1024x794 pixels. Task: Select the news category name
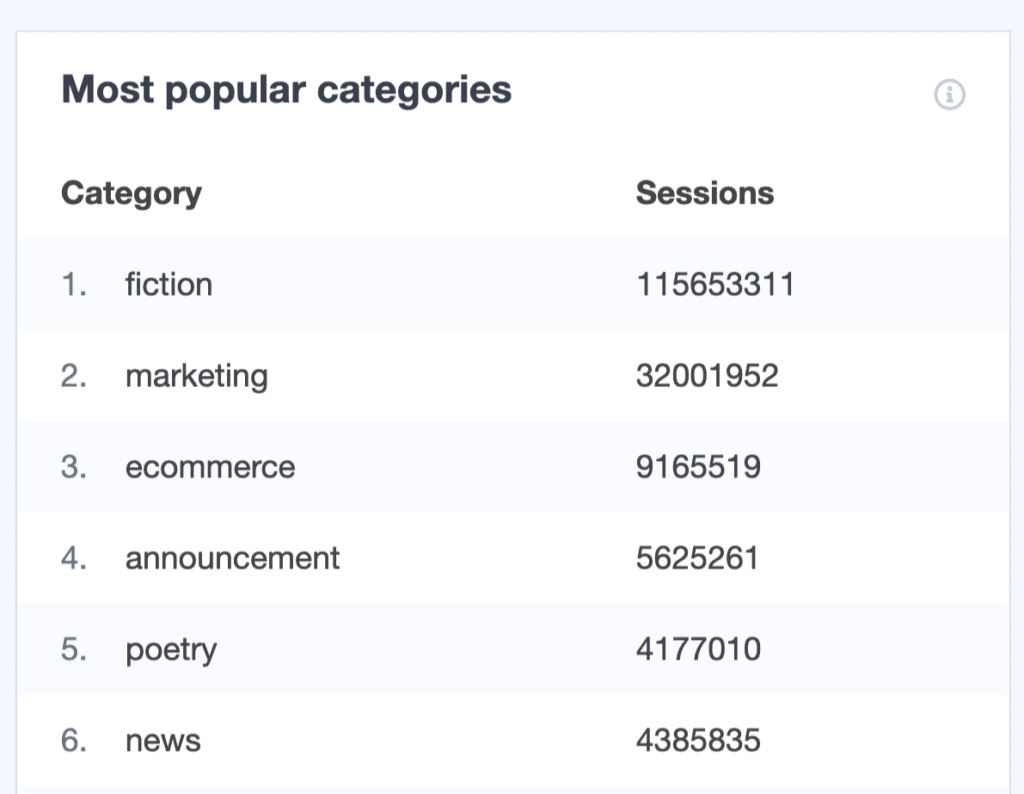162,741
